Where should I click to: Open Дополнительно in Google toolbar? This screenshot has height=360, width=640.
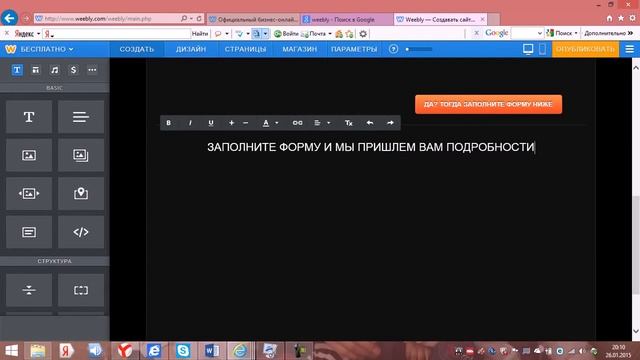(608, 33)
